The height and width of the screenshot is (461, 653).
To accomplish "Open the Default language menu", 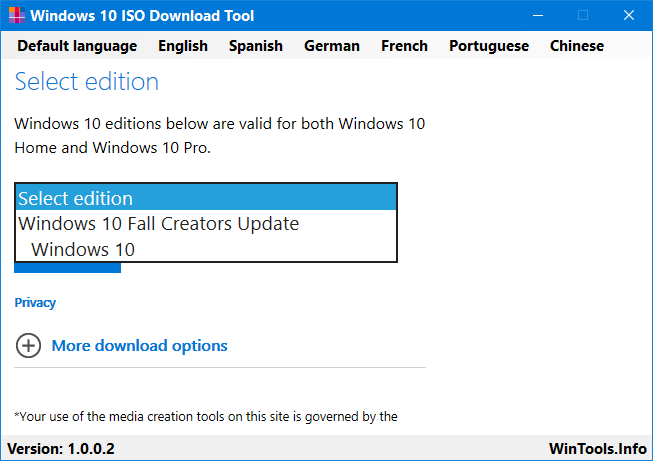I will tap(77, 46).
